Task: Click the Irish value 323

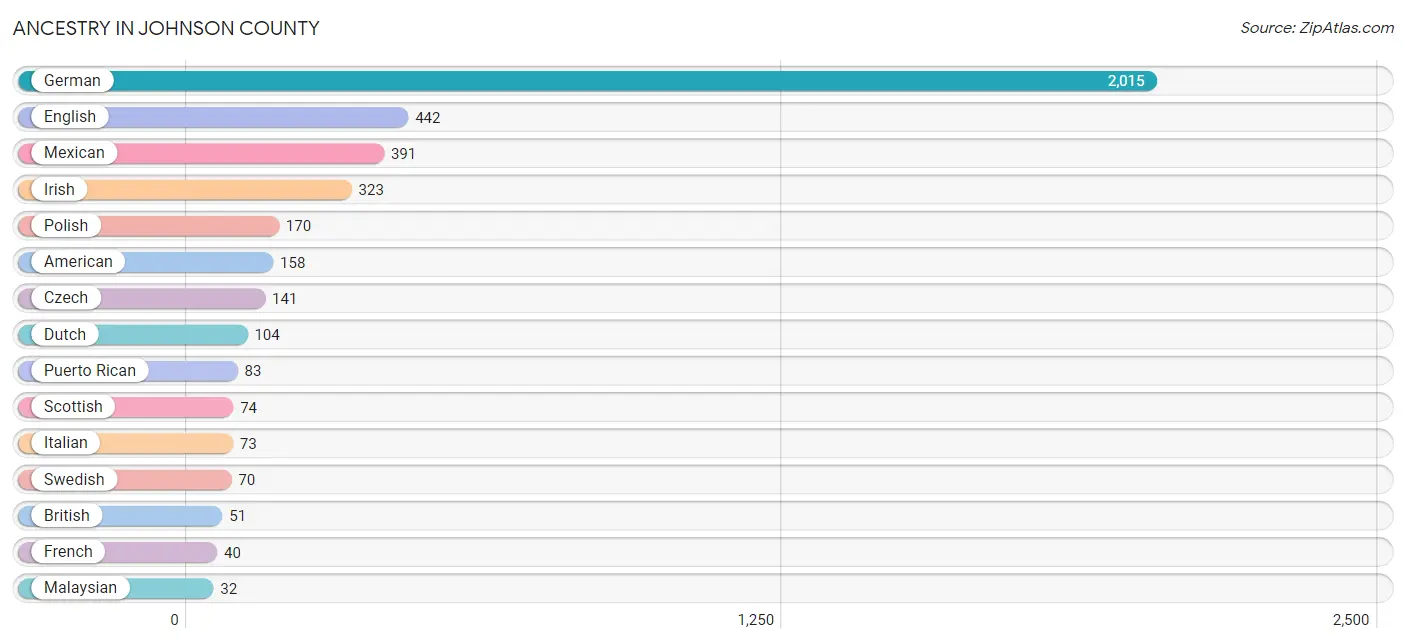Action: pyautogui.click(x=371, y=190)
